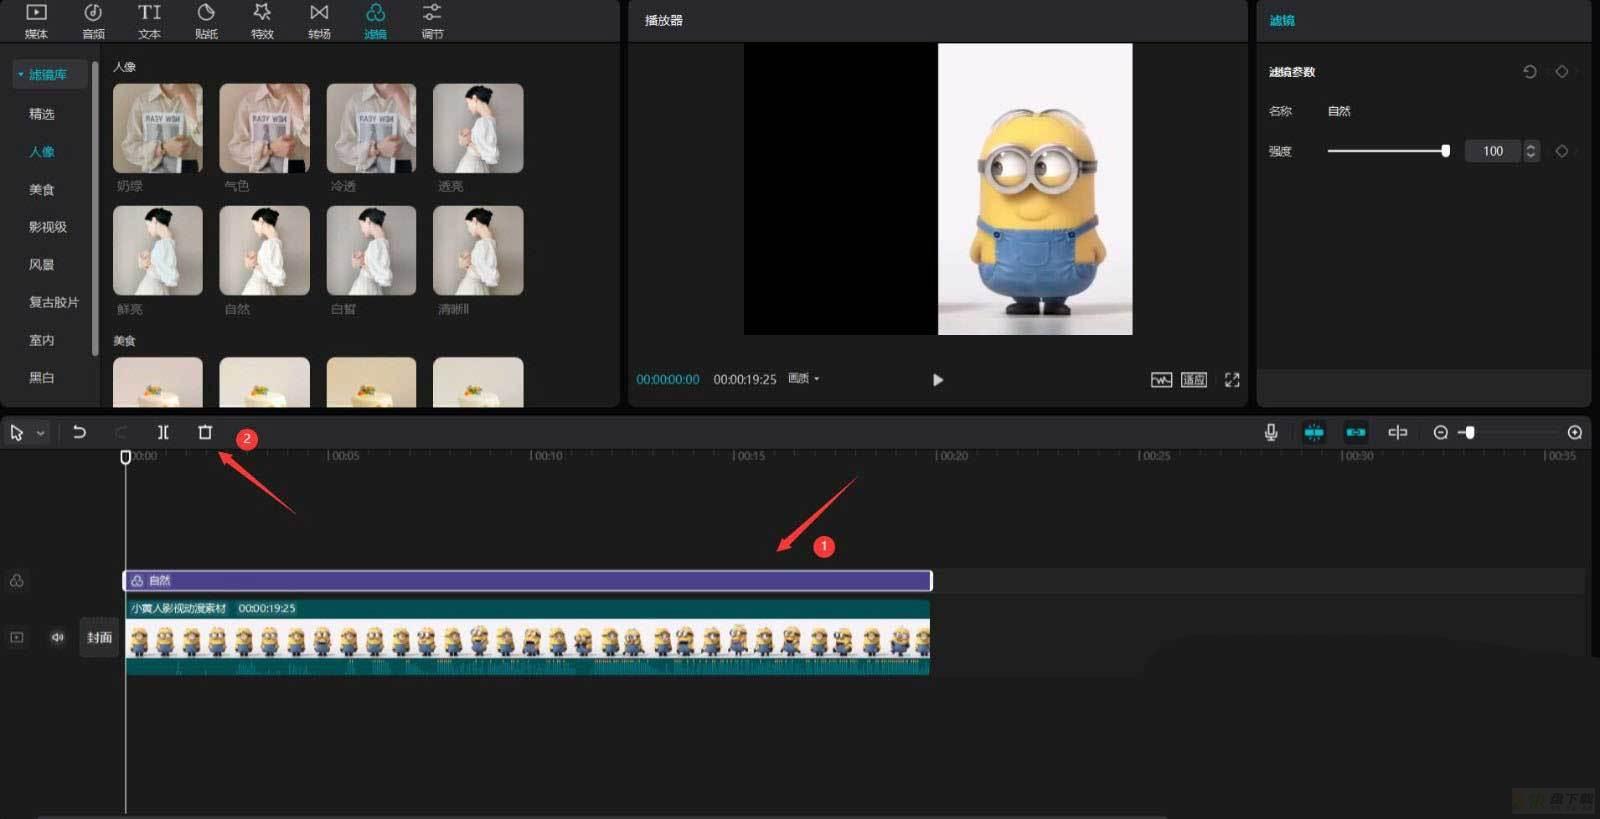Screen dimensions: 1600x819
Task: Zoom out the timeline
Action: point(1441,432)
